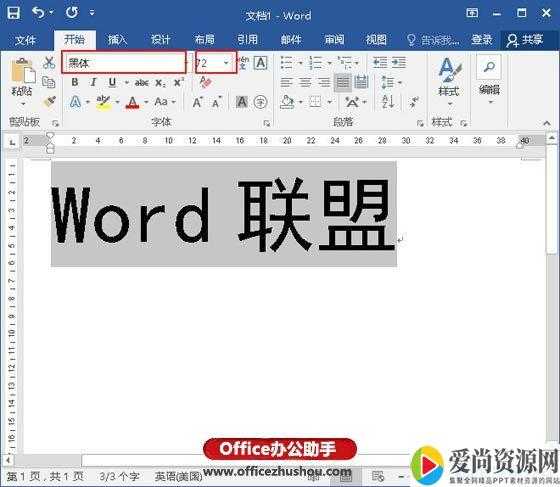Open the 样式 styles gallery button

coord(449,82)
